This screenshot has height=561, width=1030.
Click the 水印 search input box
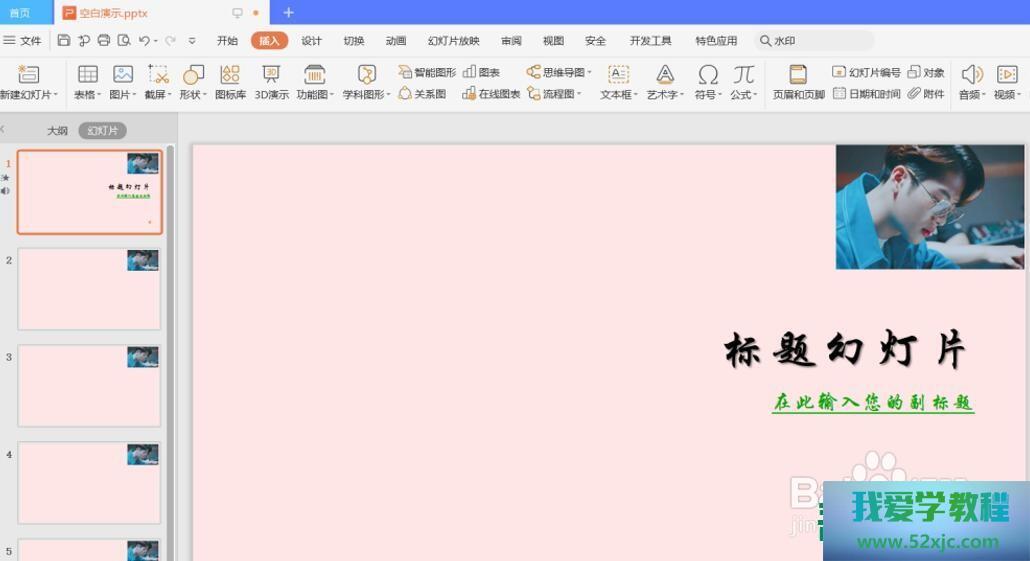tap(815, 41)
